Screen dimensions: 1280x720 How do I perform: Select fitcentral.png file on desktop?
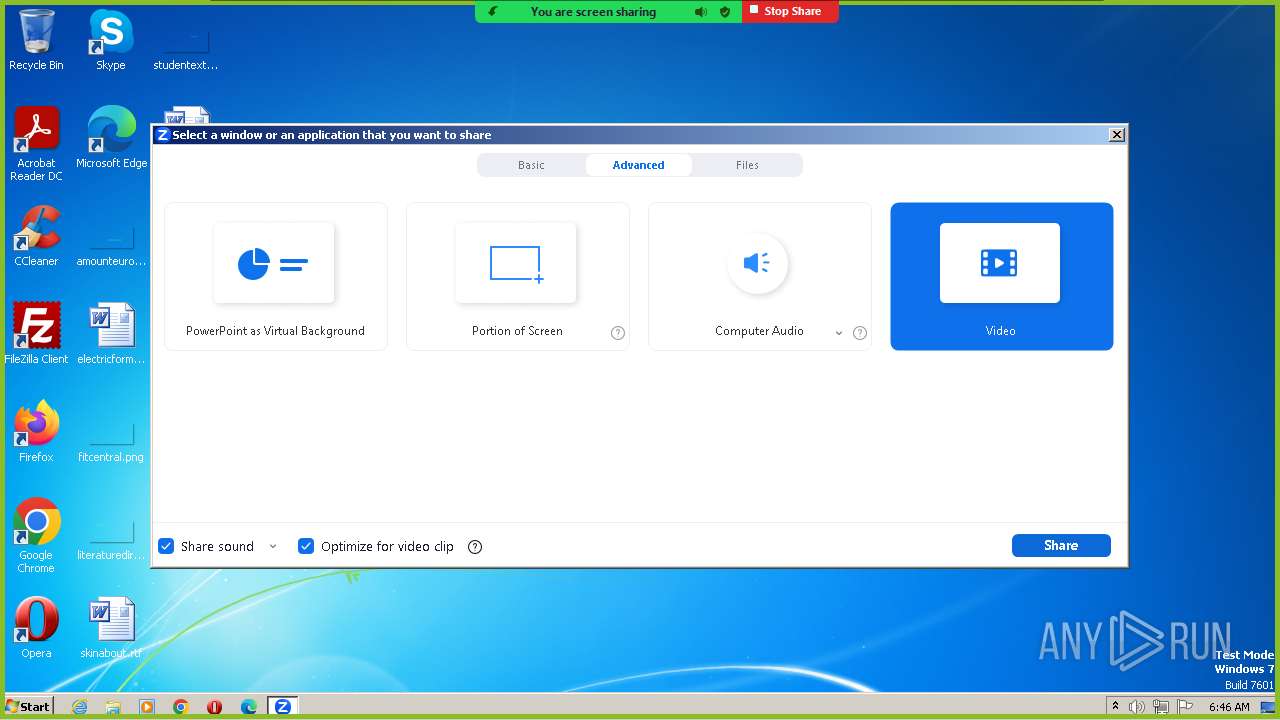click(111, 440)
